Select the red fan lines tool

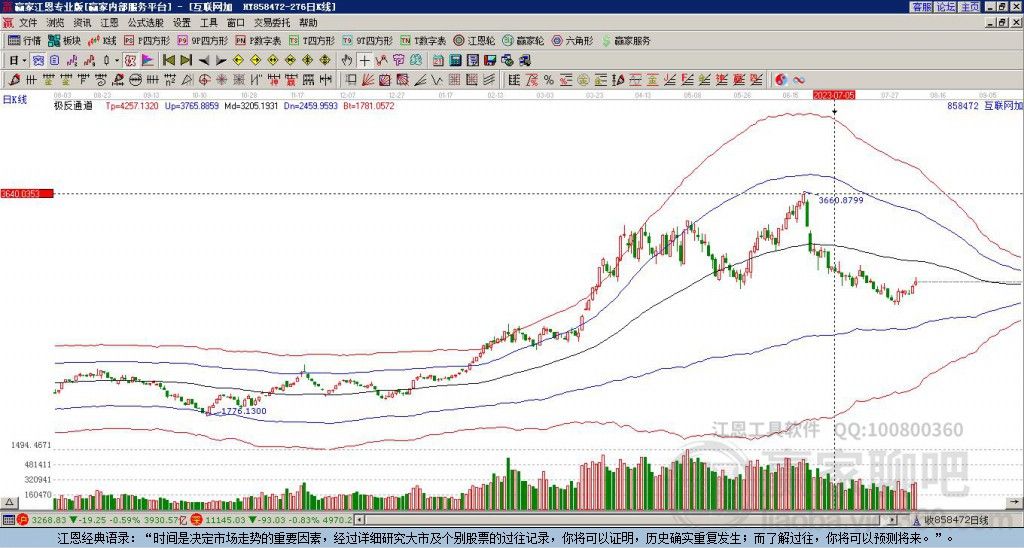click(x=367, y=80)
